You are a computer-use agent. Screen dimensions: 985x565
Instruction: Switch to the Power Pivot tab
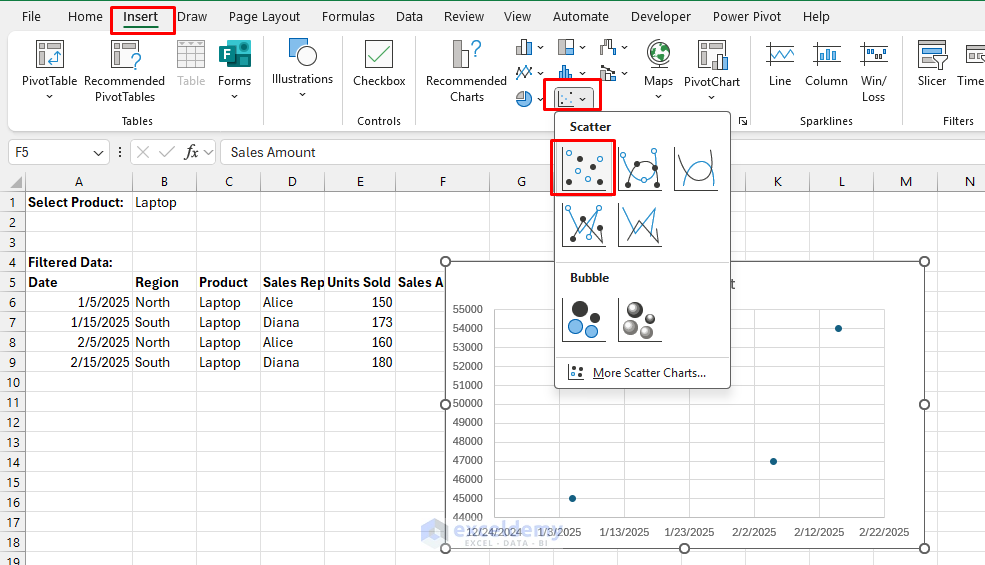[x=746, y=17]
